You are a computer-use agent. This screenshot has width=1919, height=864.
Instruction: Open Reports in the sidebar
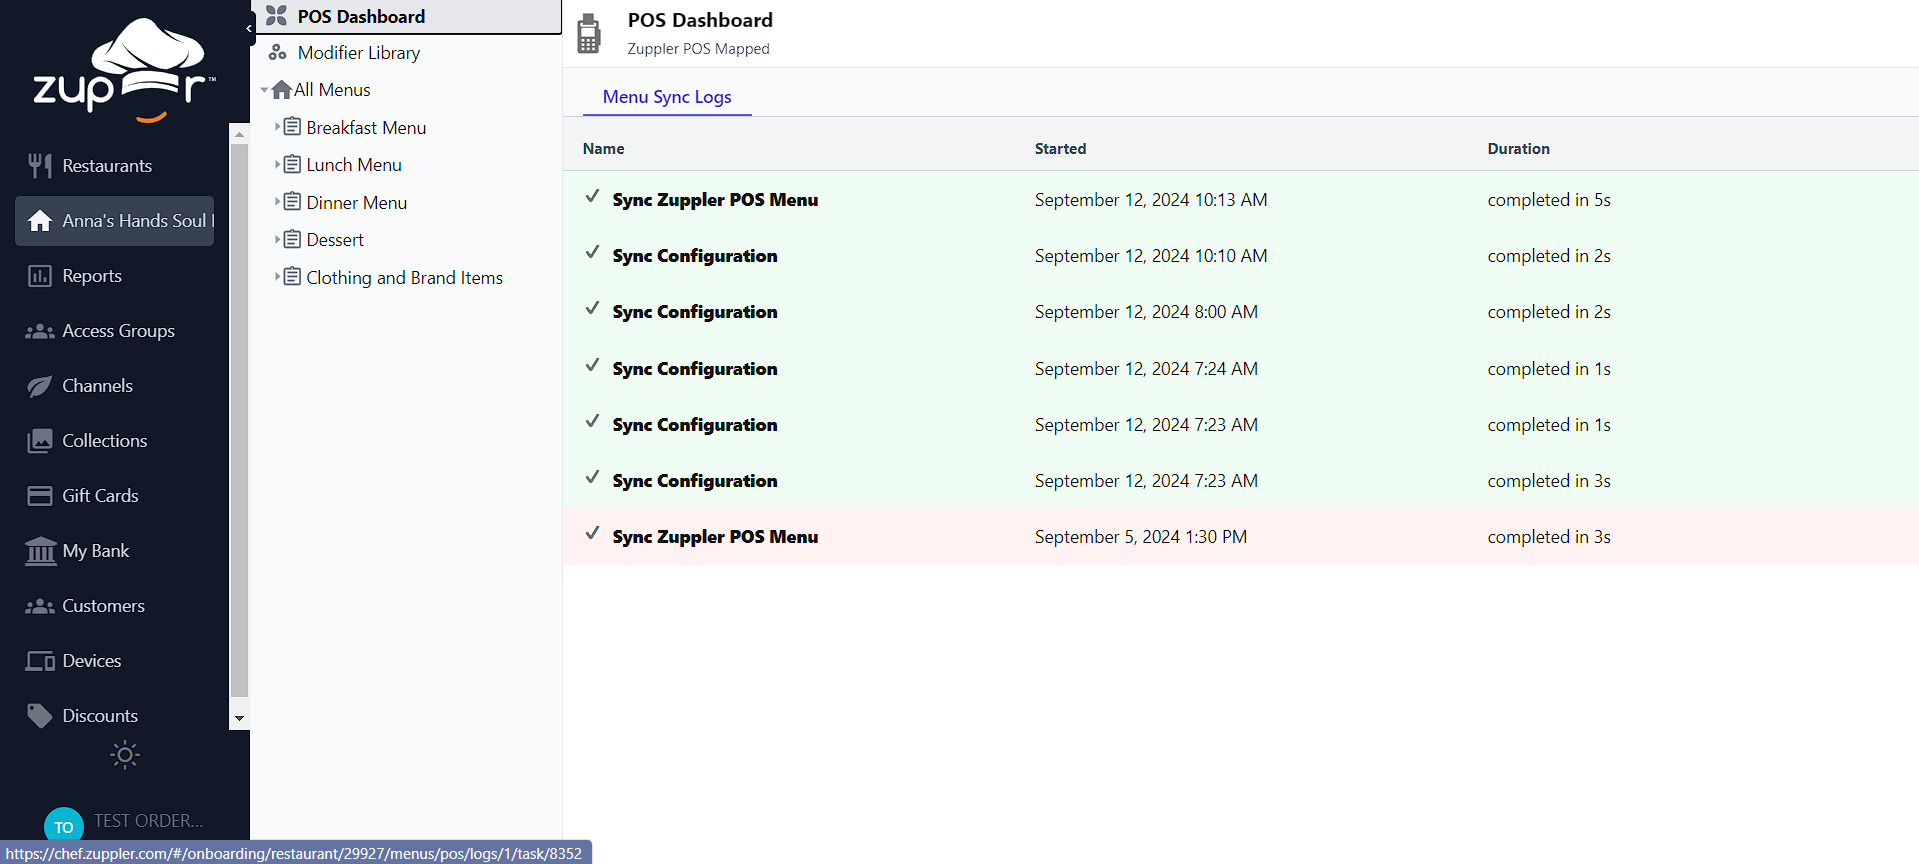point(92,276)
